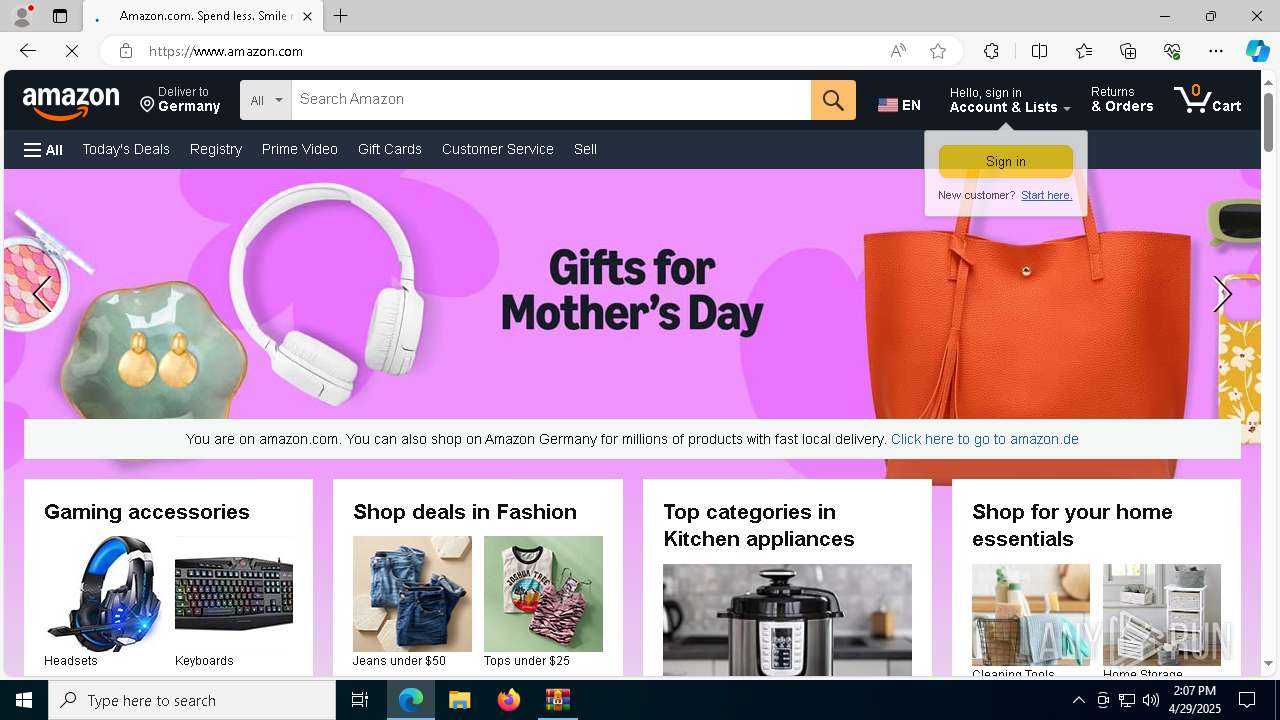Open the shopping Cart icon
The height and width of the screenshot is (720, 1280).
[x=1208, y=99]
